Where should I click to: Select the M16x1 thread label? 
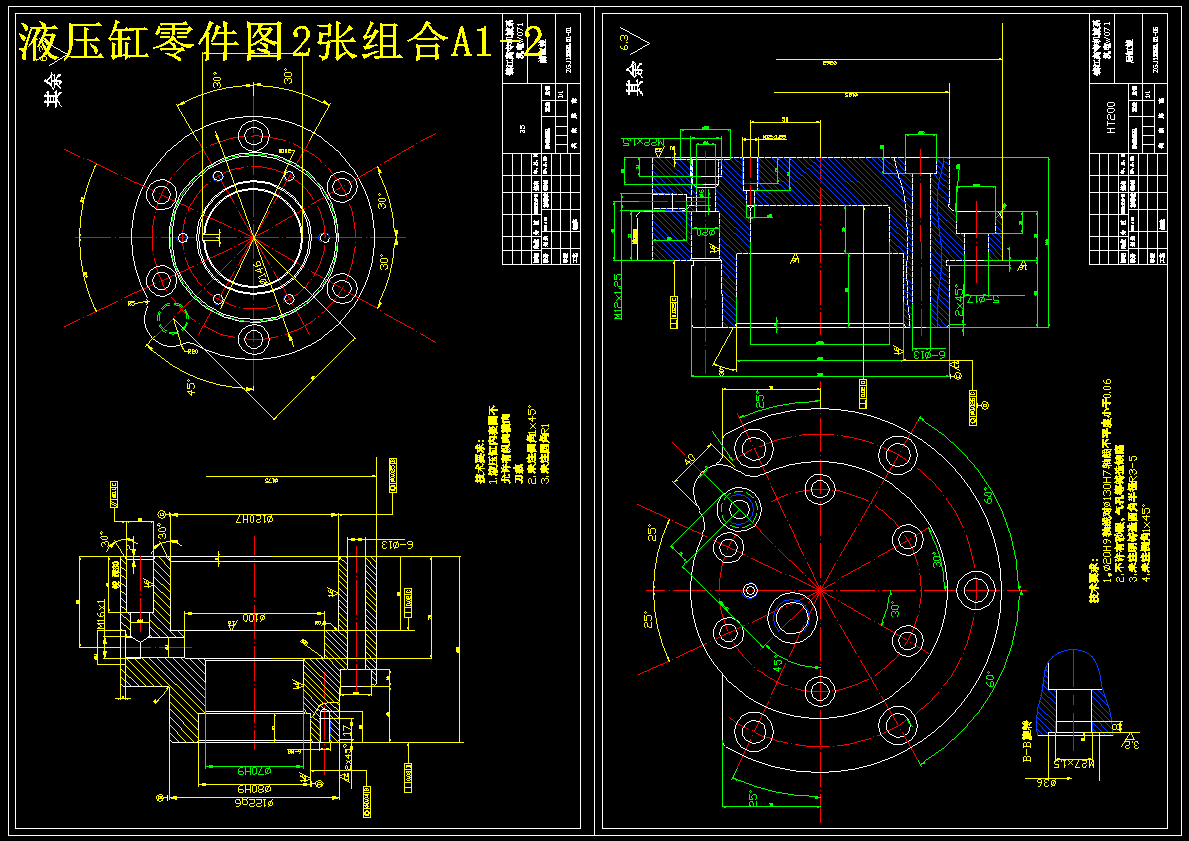point(101,614)
